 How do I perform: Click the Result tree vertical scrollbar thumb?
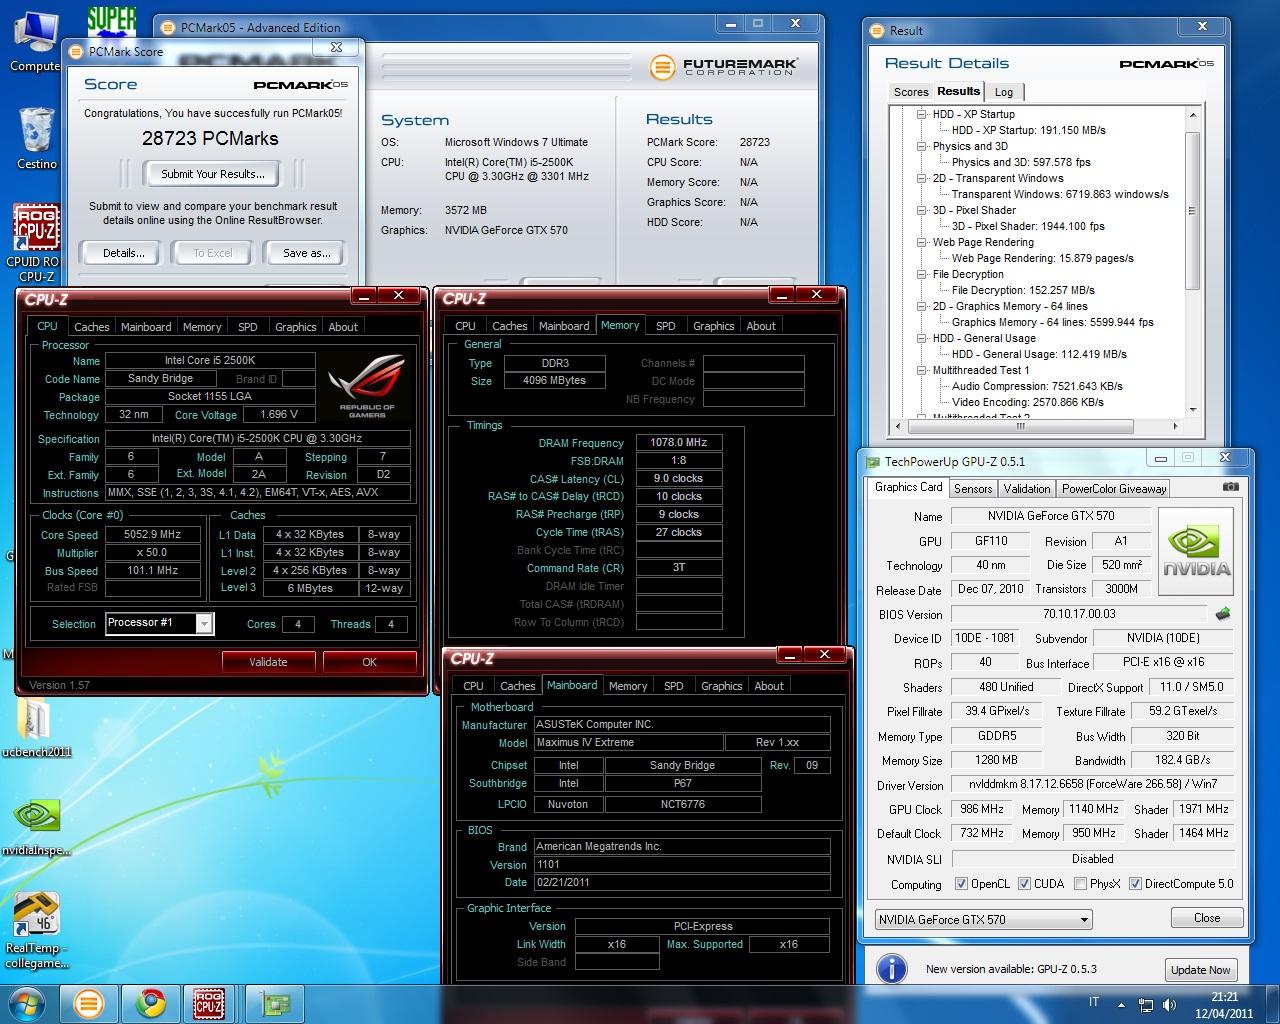click(x=1192, y=211)
